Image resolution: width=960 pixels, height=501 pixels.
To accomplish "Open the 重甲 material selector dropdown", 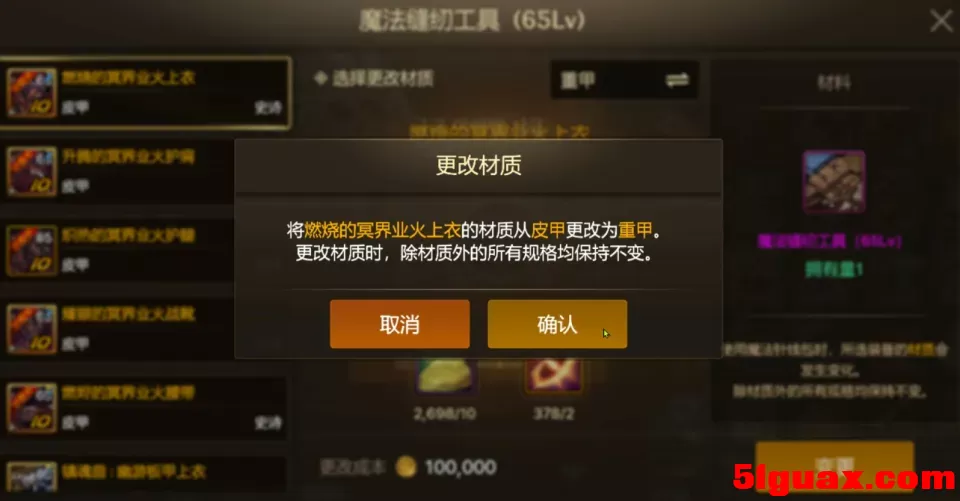I will [x=624, y=80].
